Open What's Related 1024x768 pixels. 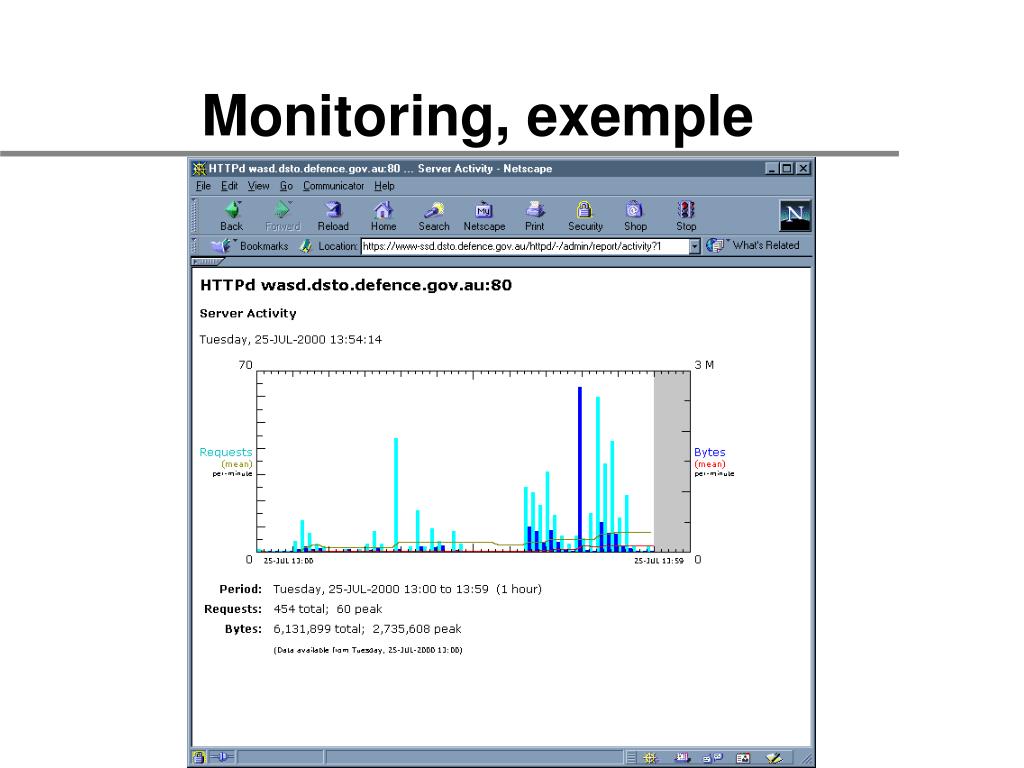click(753, 246)
